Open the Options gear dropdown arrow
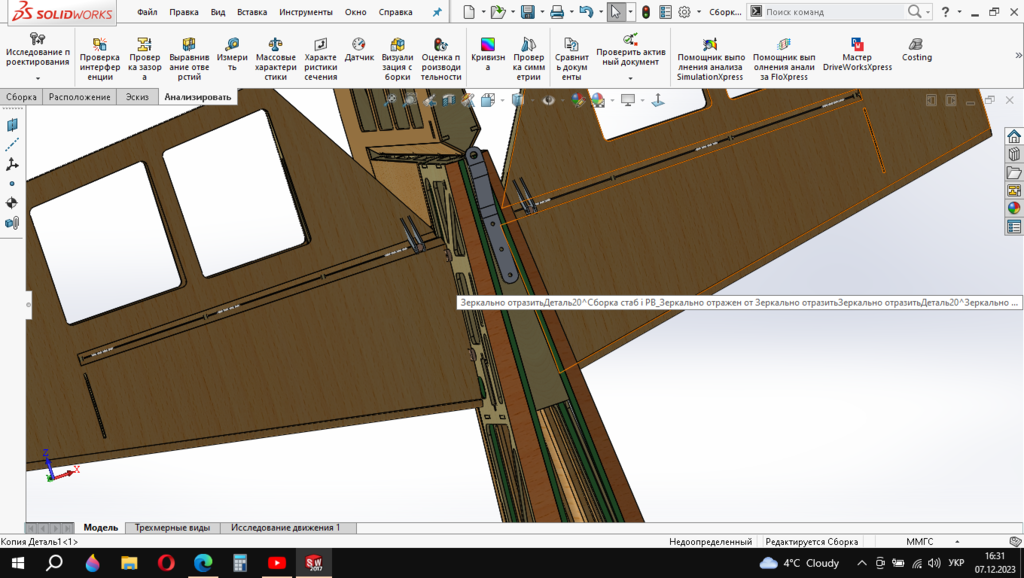The width and height of the screenshot is (1024, 578). pyautogui.click(x=698, y=12)
